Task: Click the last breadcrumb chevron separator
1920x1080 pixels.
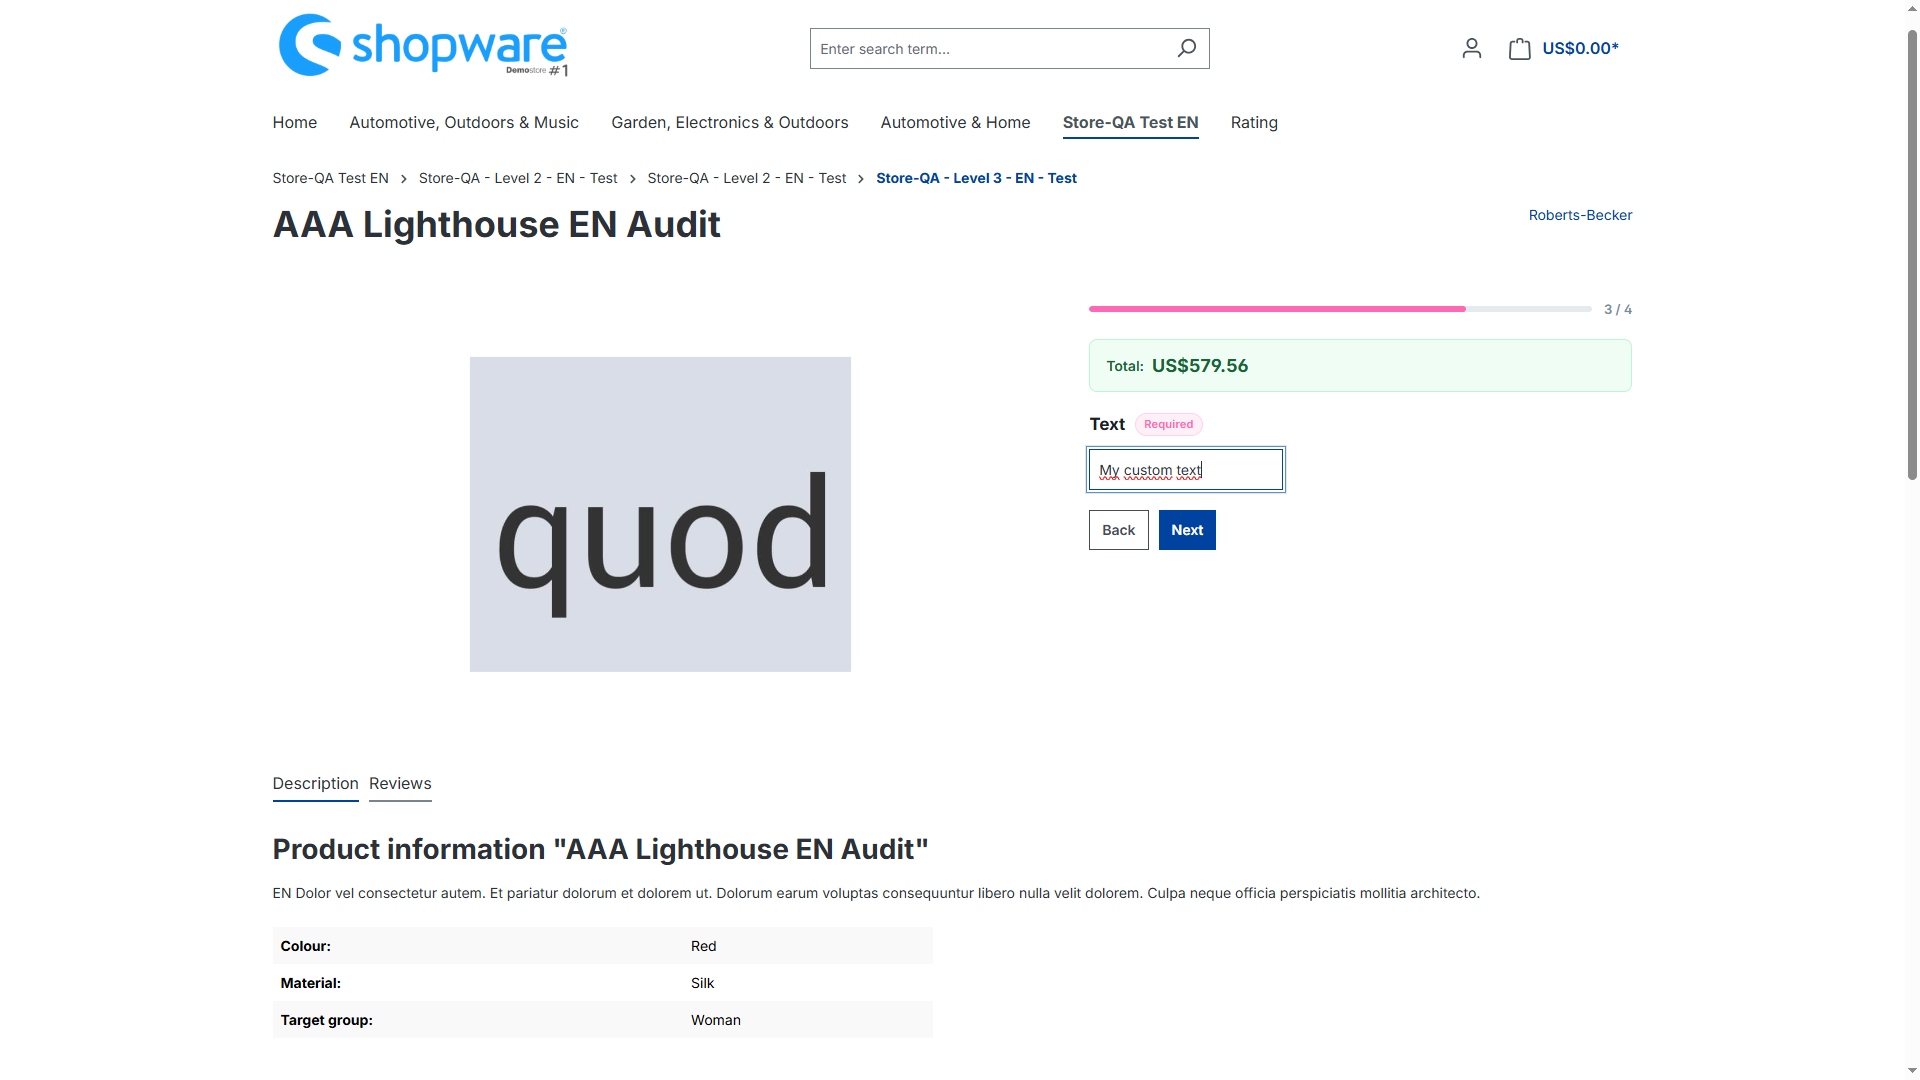Action: click(861, 179)
